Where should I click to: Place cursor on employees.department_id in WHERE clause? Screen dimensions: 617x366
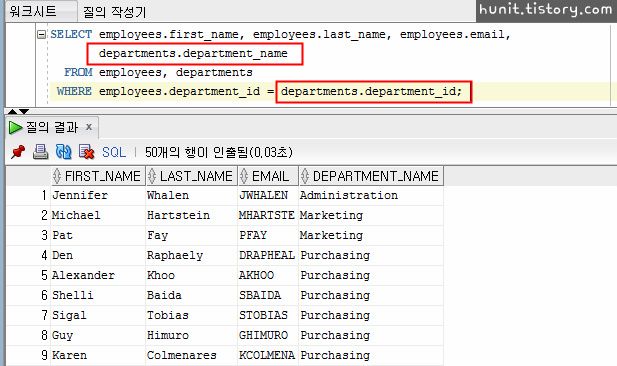(x=179, y=91)
